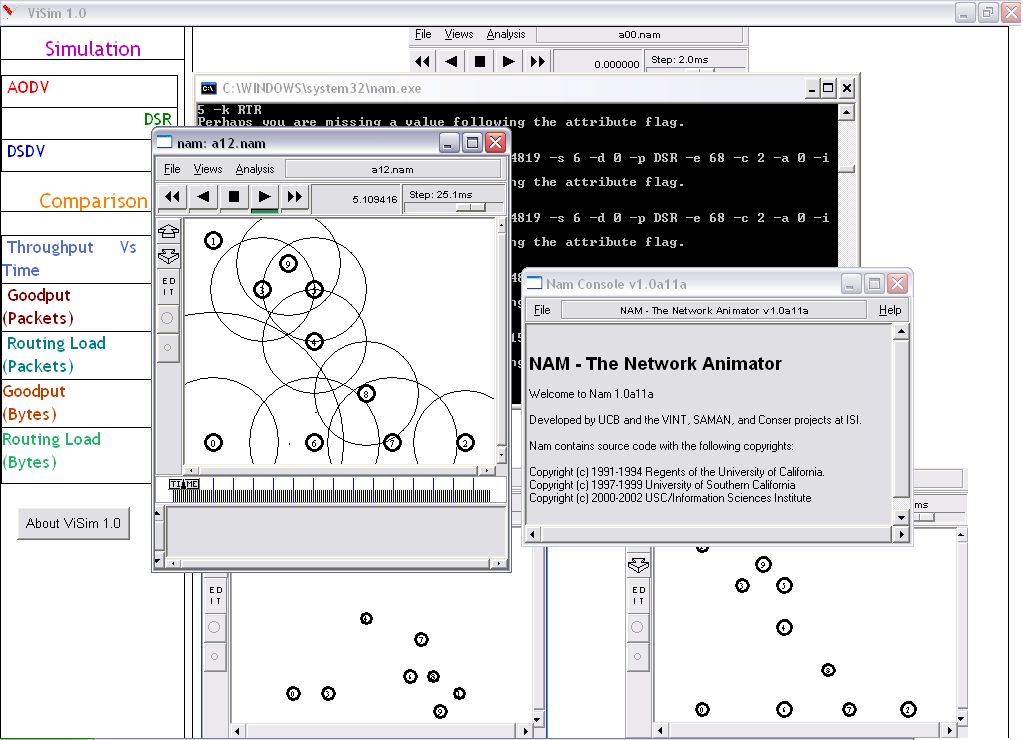Select large circle tool in a12.nam sidebar
Viewport: 1023px width, 740px height.
point(168,318)
